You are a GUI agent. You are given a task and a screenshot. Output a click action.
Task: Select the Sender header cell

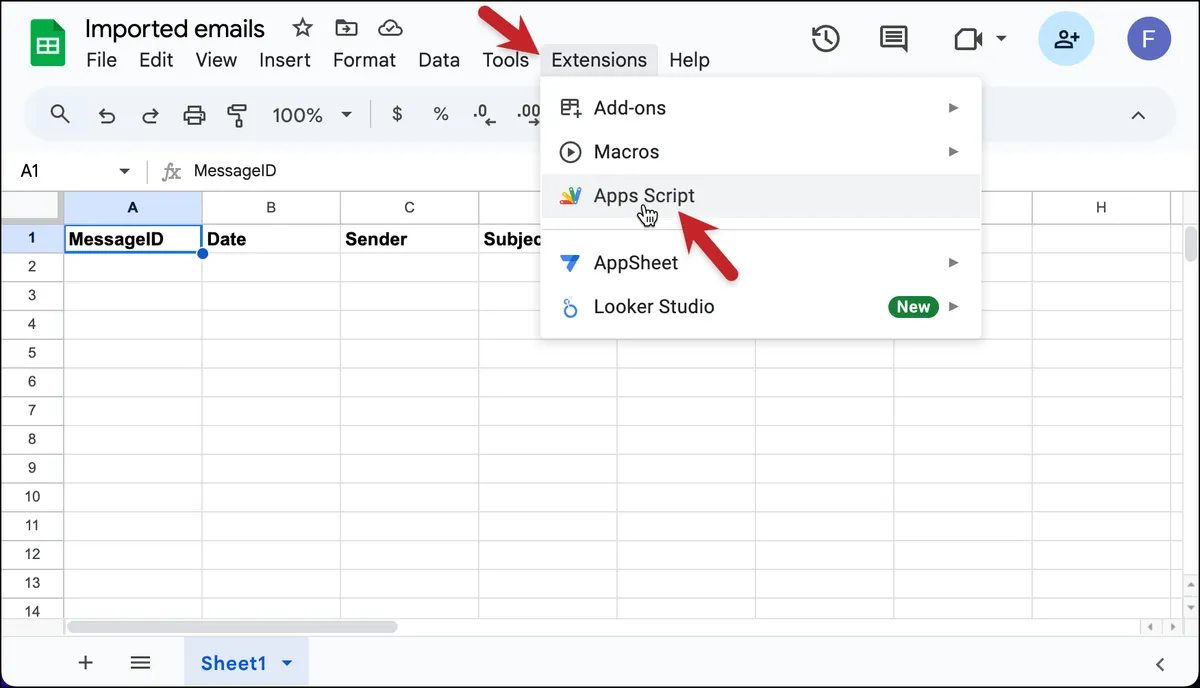click(409, 240)
